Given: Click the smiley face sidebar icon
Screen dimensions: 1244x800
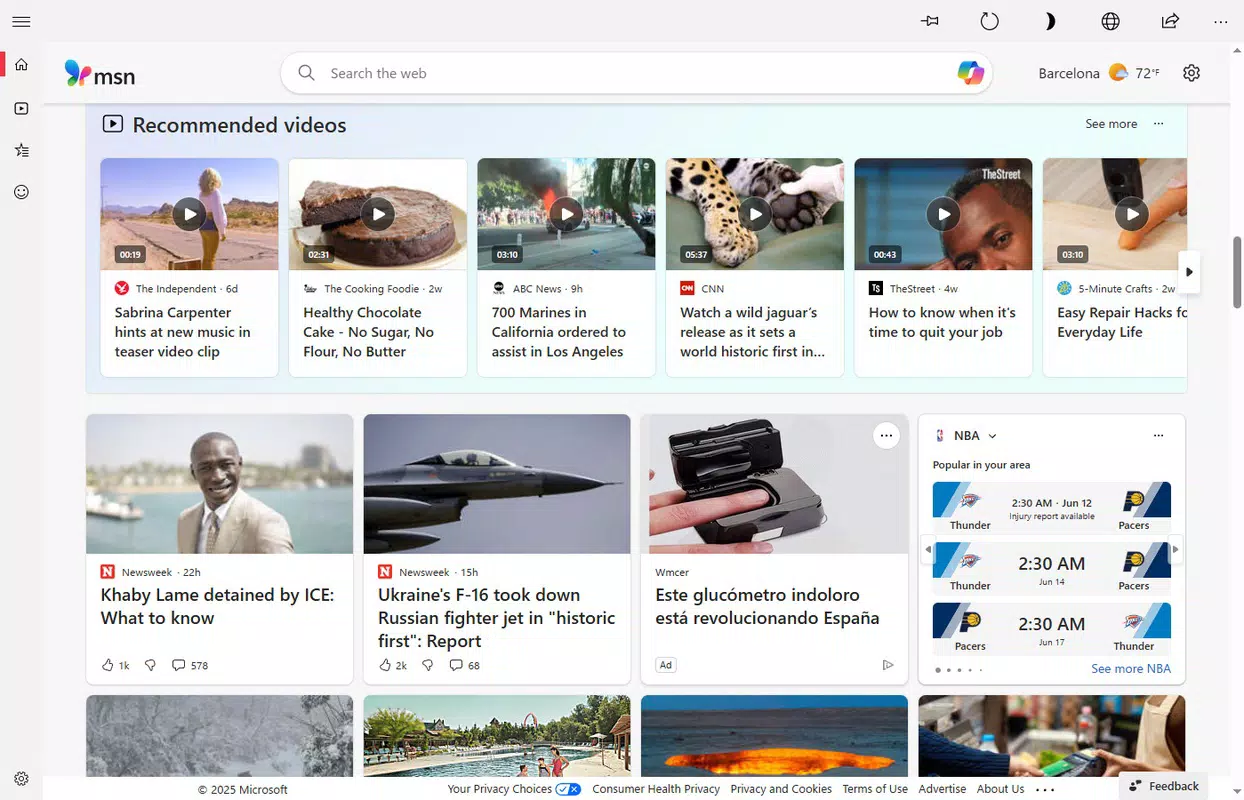Looking at the screenshot, I should pyautogui.click(x=21, y=192).
